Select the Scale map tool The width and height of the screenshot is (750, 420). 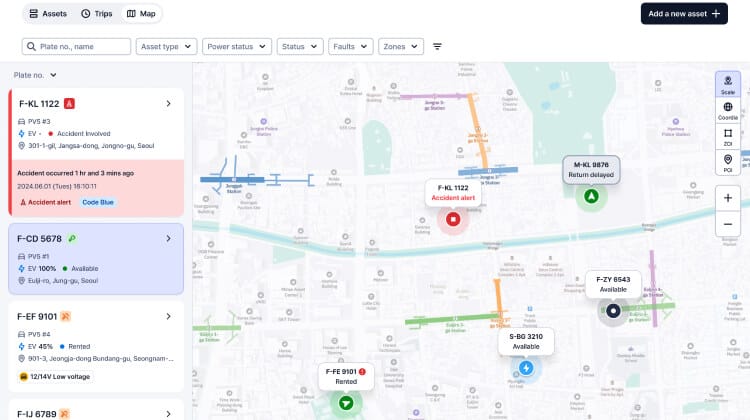point(727,84)
